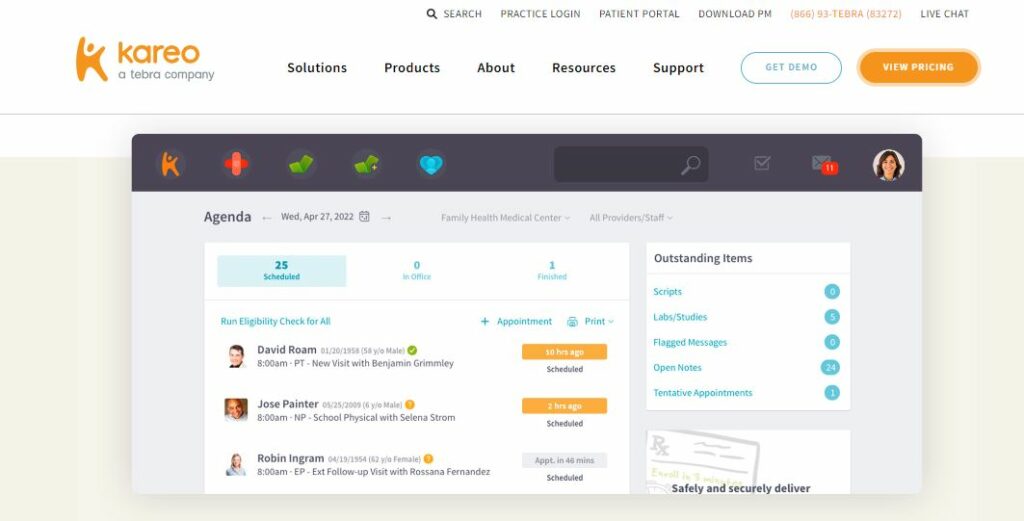
Task: Click the 5 badge next to Labs/Studies
Action: click(831, 317)
